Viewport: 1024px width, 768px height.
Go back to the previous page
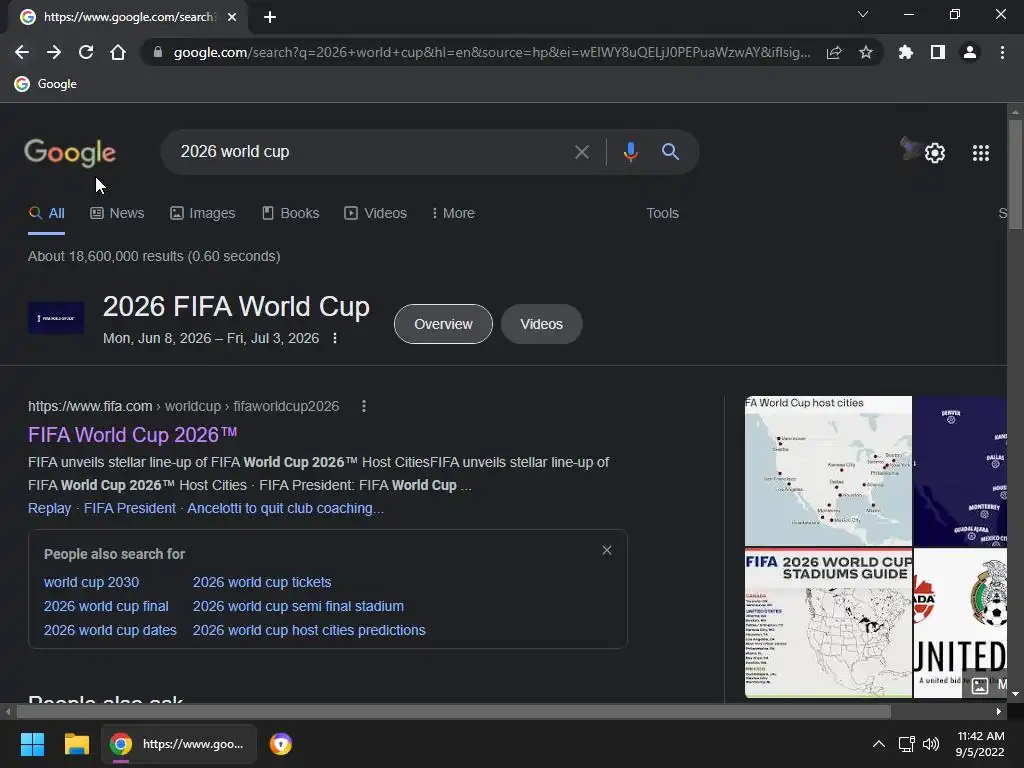(22, 52)
